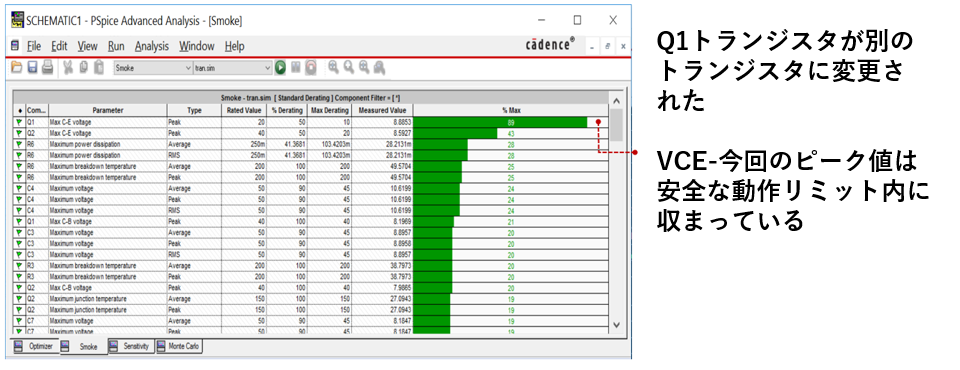The width and height of the screenshot is (960, 370).
Task: Open the Run menu
Action: [x=116, y=46]
